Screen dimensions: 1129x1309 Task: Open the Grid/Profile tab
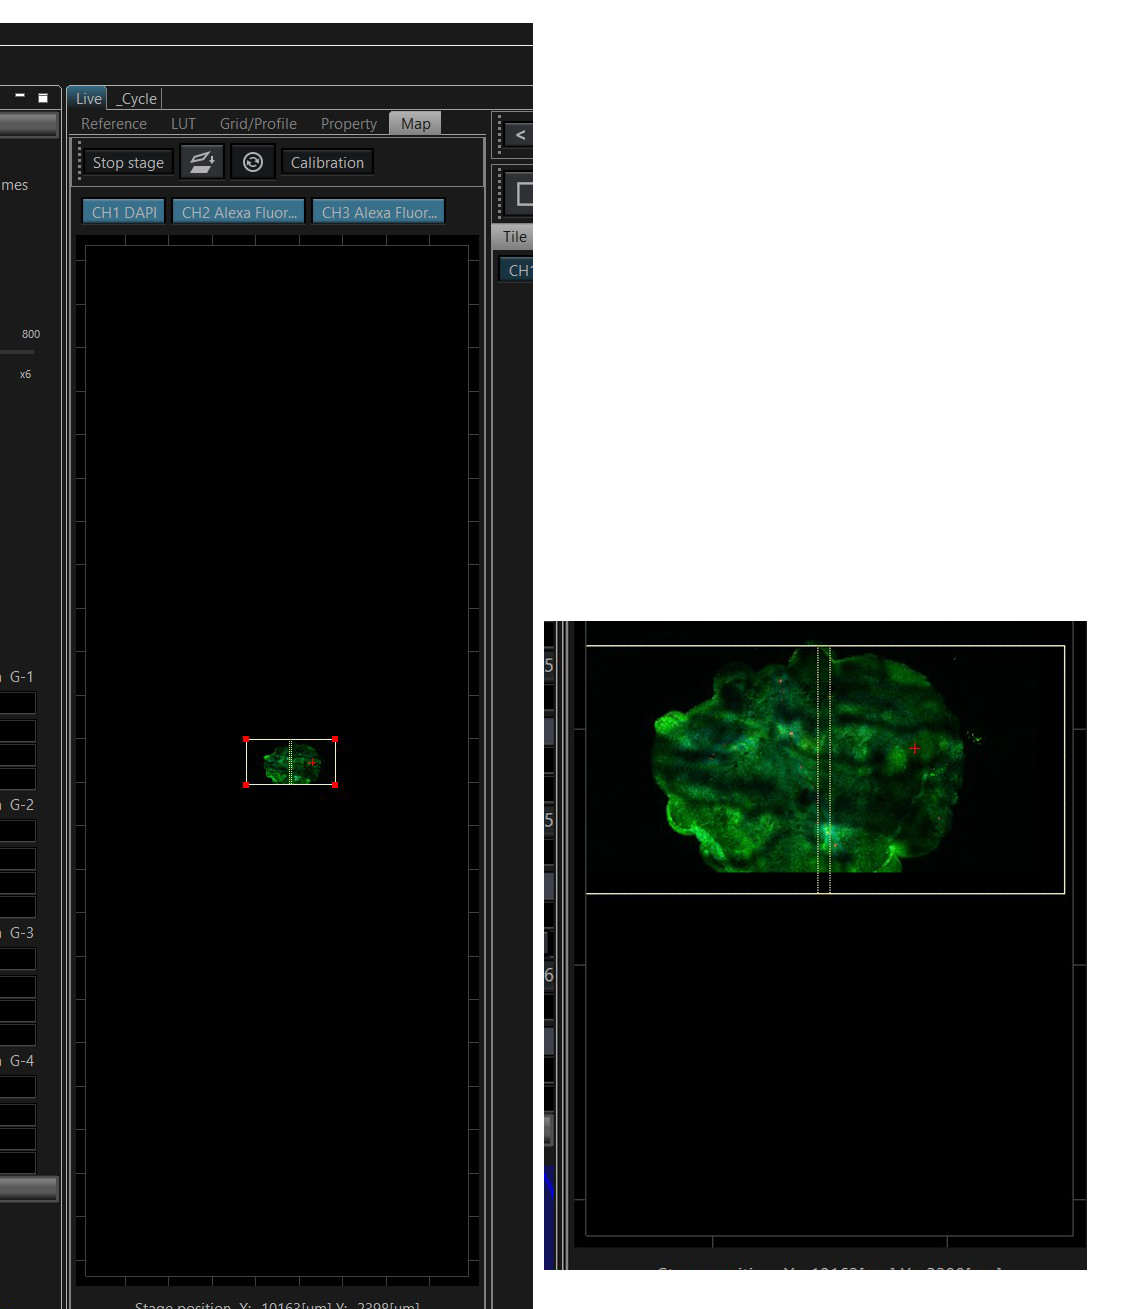[x=258, y=123]
